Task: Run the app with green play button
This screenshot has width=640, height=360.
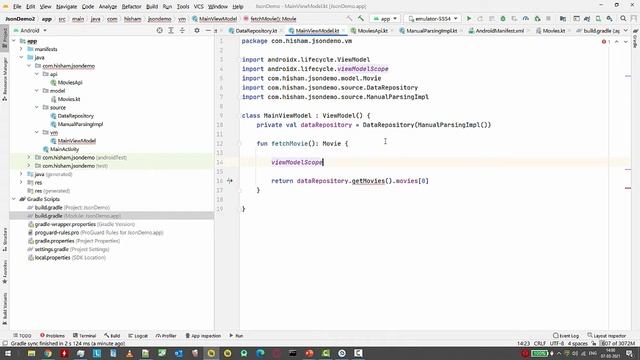Action: click(469, 19)
